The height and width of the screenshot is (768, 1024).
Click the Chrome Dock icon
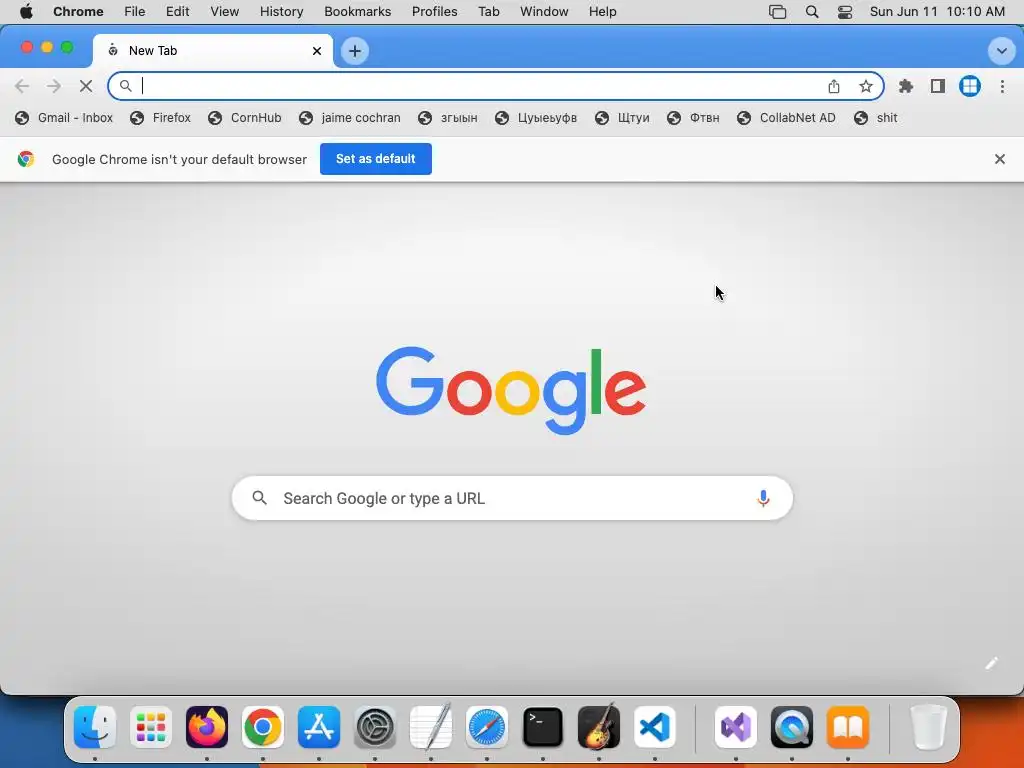[x=263, y=727]
